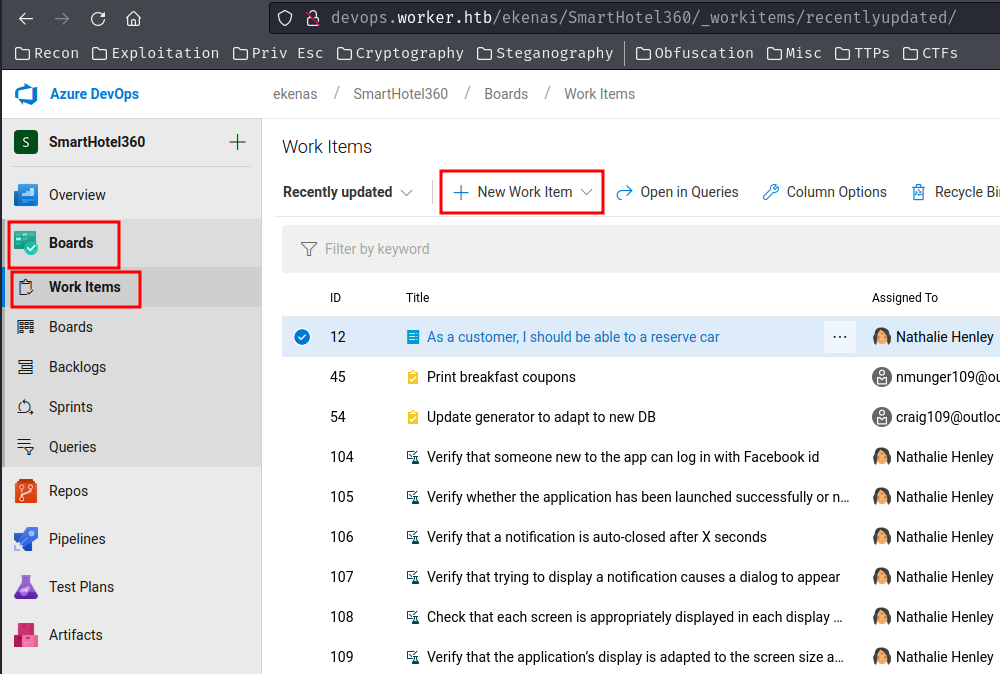Viewport: 1000px width, 674px height.
Task: Open the Cryptography bookmarks folder
Action: 400,53
